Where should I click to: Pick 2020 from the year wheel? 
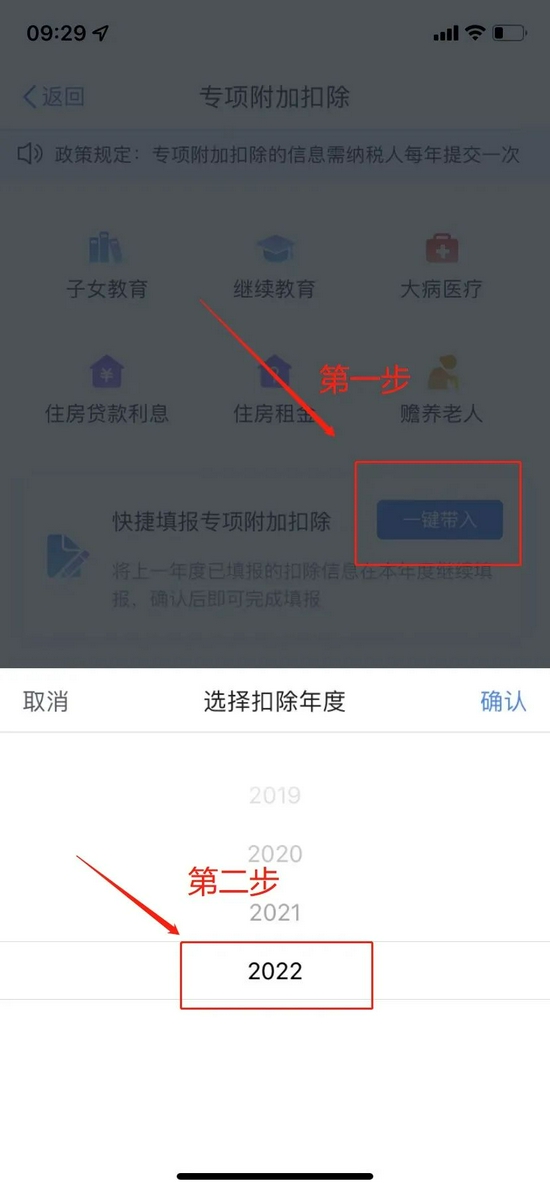[275, 854]
